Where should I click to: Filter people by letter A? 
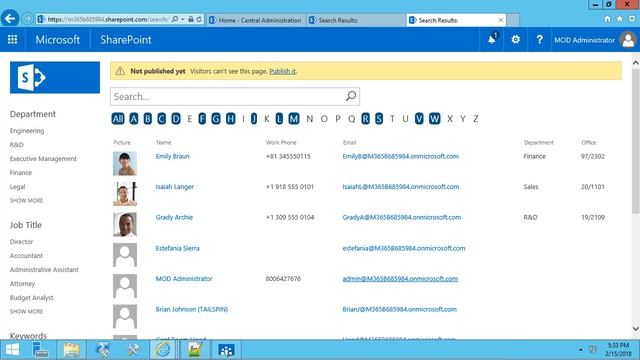coord(133,118)
